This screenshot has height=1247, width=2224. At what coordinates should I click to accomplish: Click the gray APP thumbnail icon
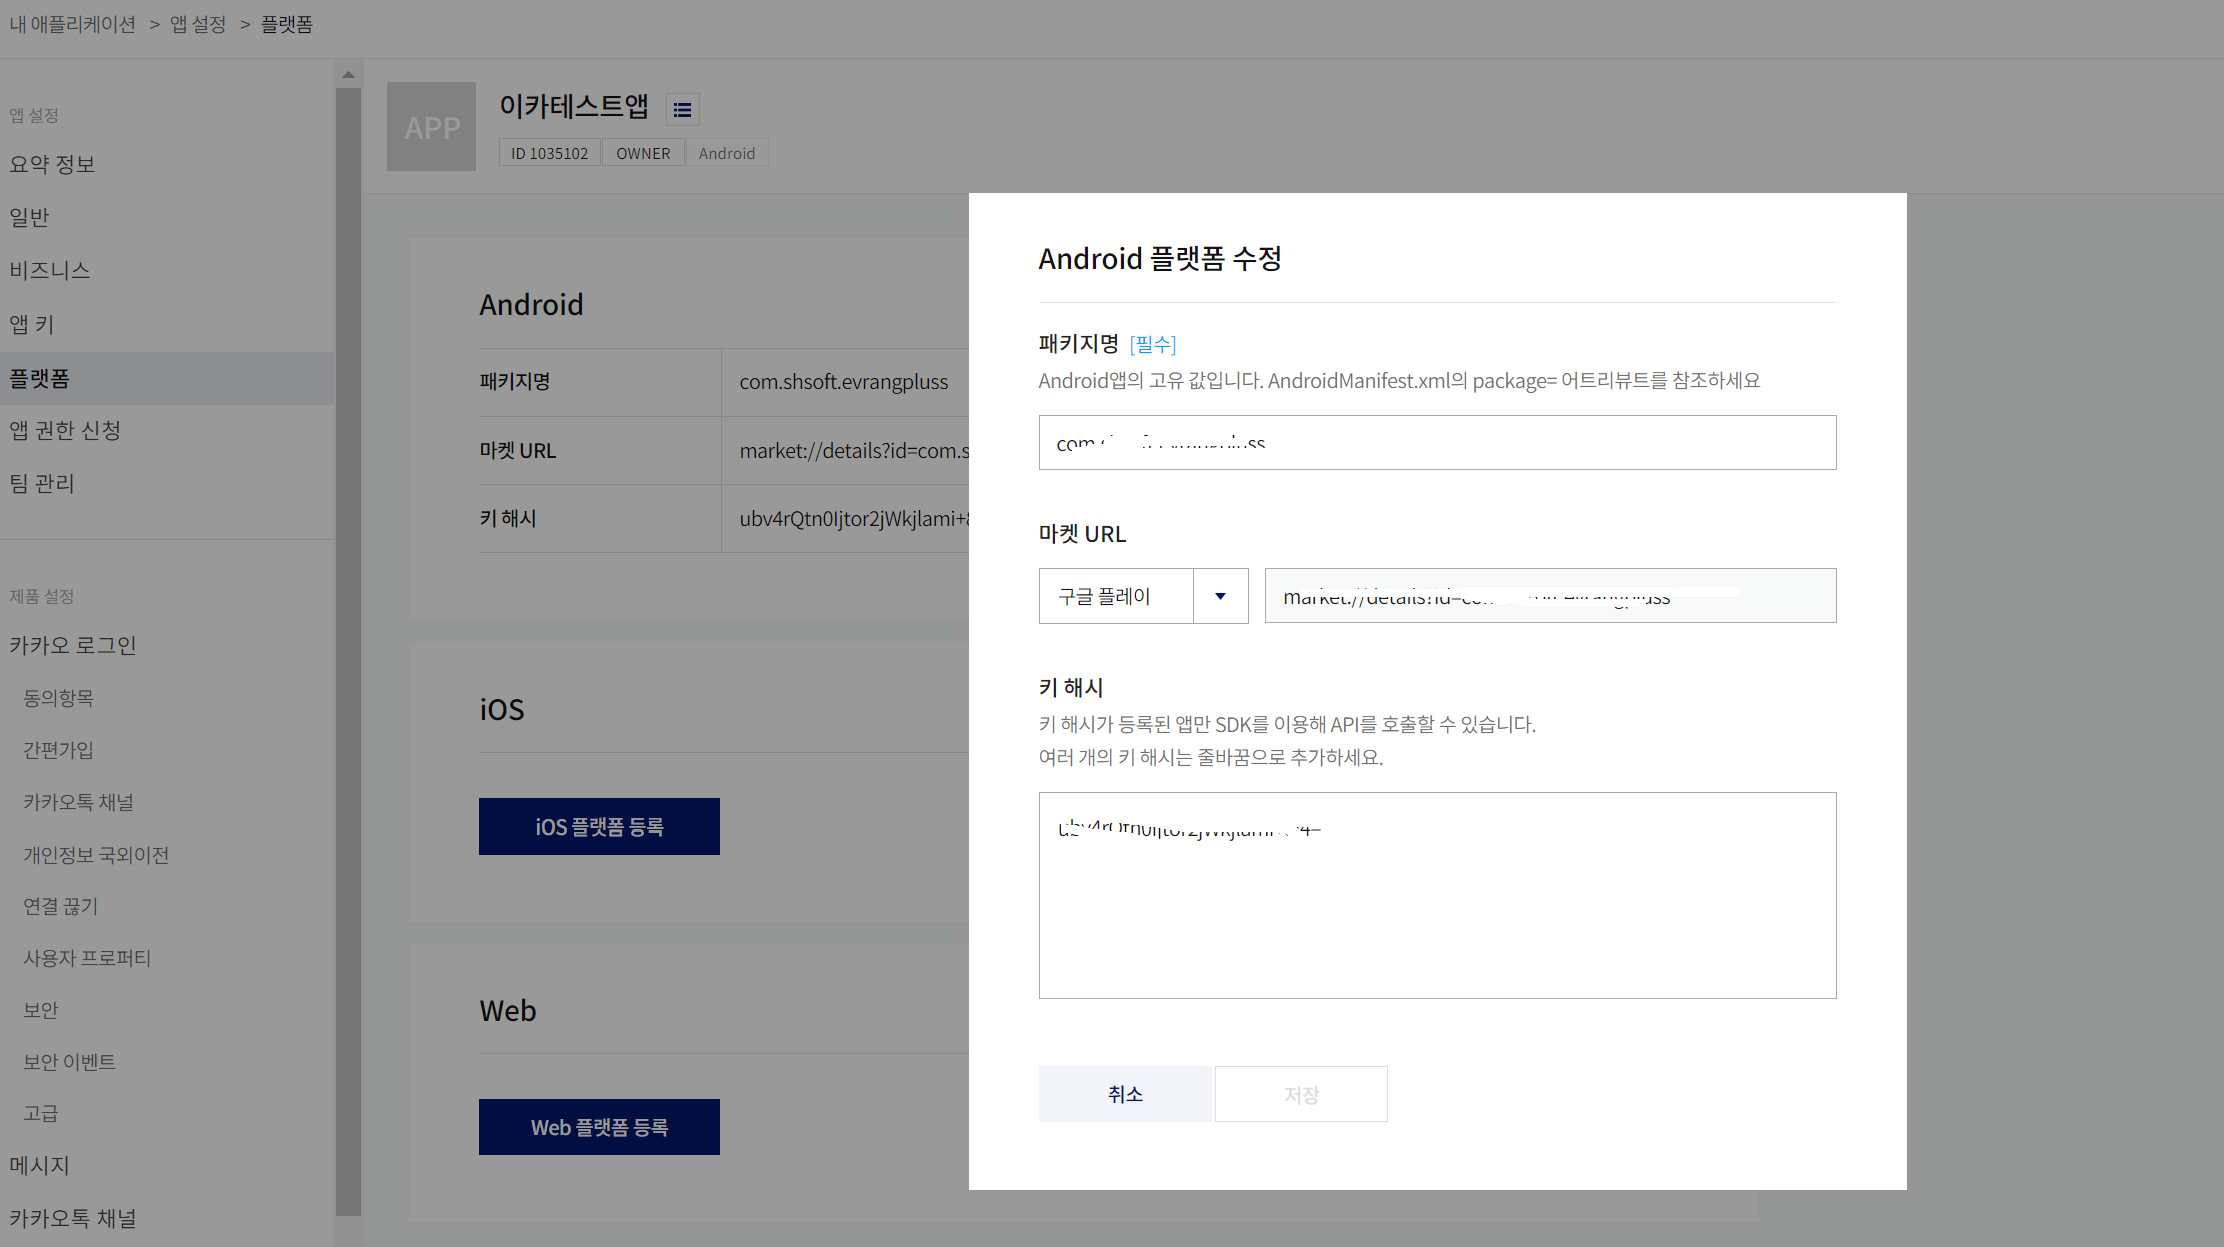click(x=431, y=127)
